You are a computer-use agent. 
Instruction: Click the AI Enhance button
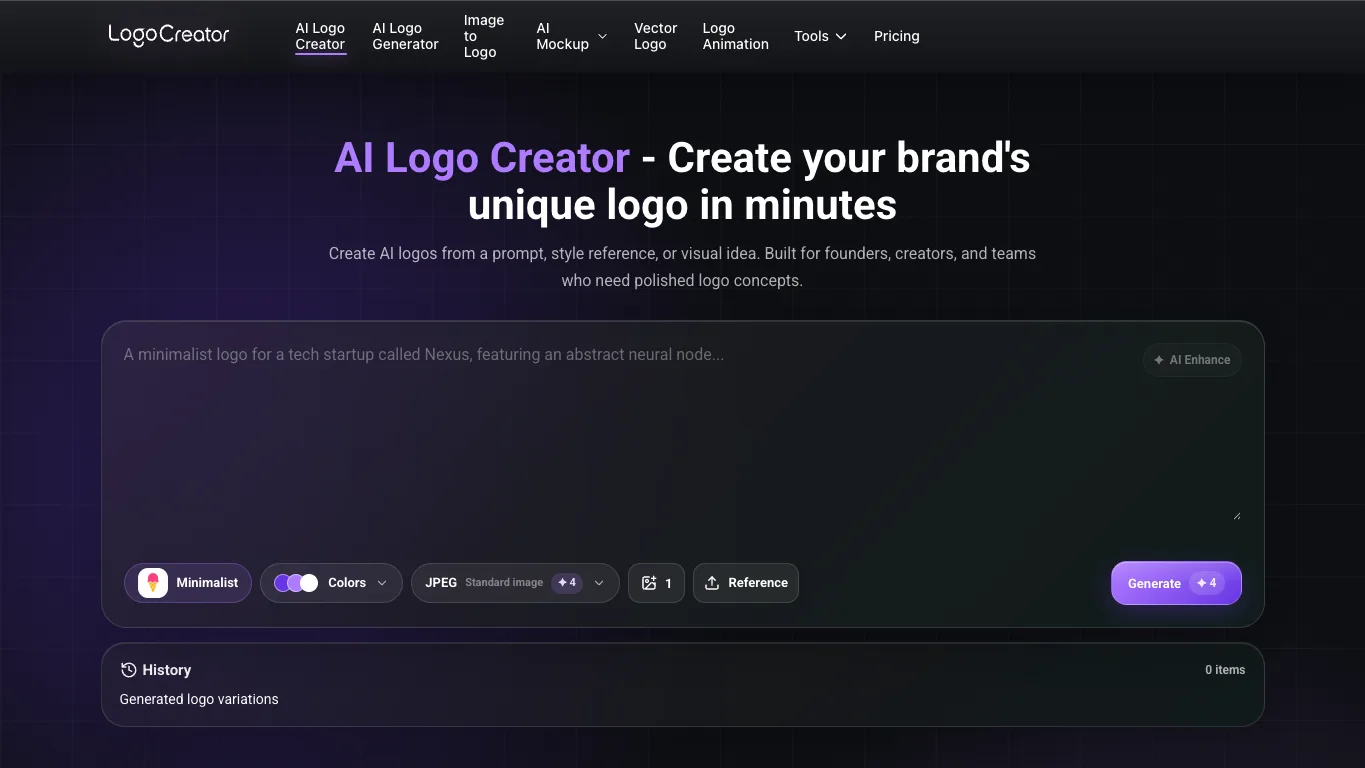1192,360
